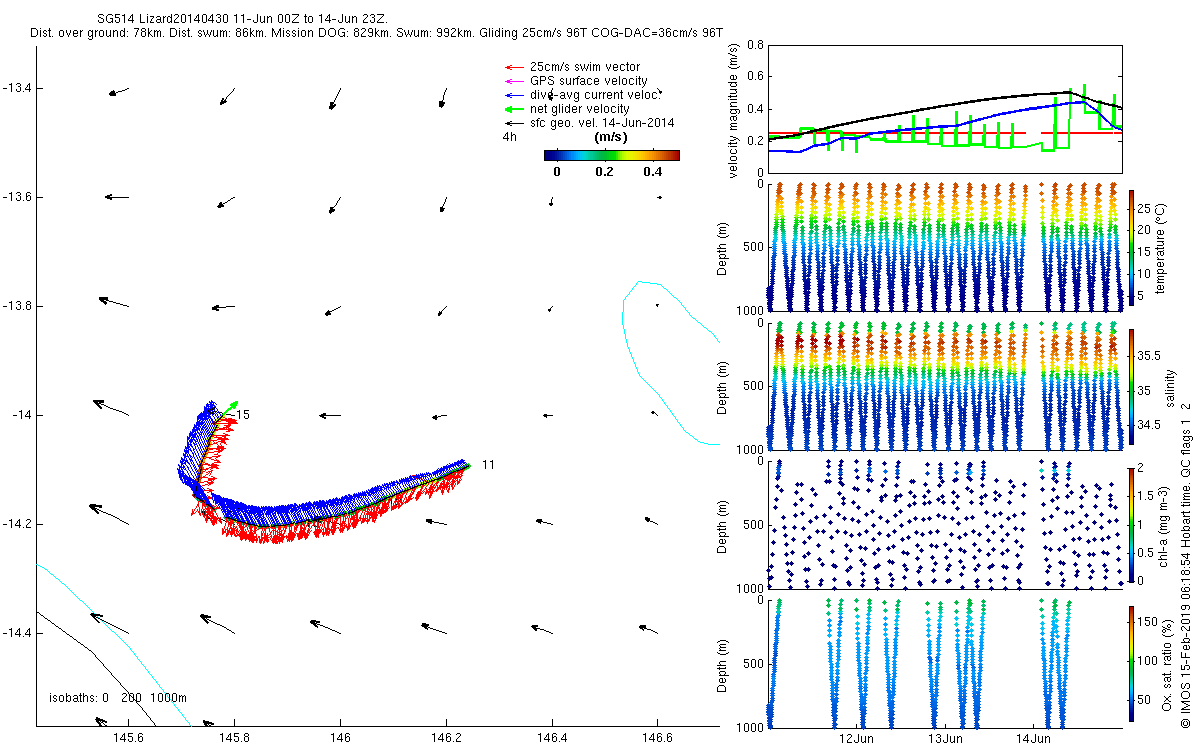Screen dimensions: 1200x750
Task: Click the '25' tick on the temperature color bar
Action: (x=1146, y=210)
